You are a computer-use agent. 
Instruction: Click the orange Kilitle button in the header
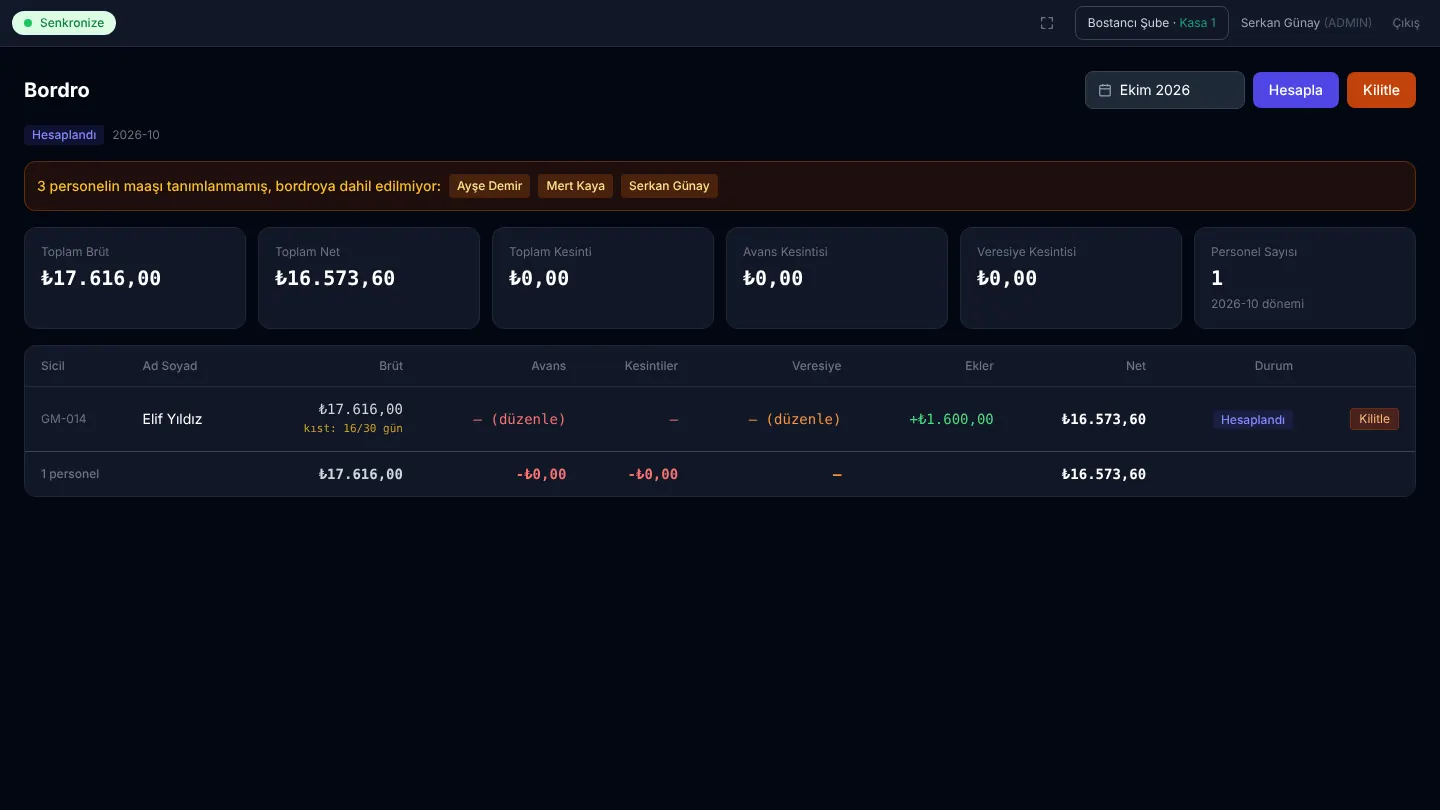1381,90
